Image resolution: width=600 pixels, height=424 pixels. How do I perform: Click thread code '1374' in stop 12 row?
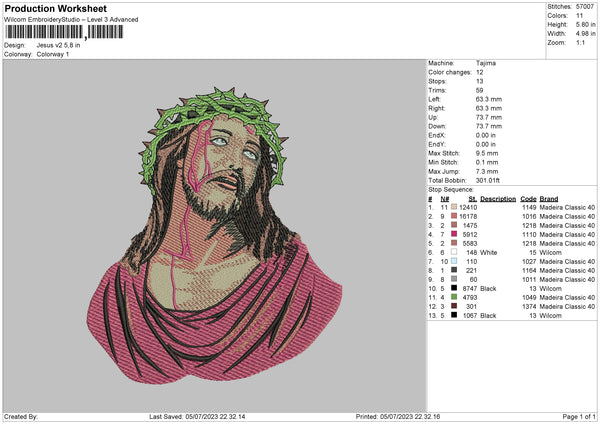click(x=529, y=307)
